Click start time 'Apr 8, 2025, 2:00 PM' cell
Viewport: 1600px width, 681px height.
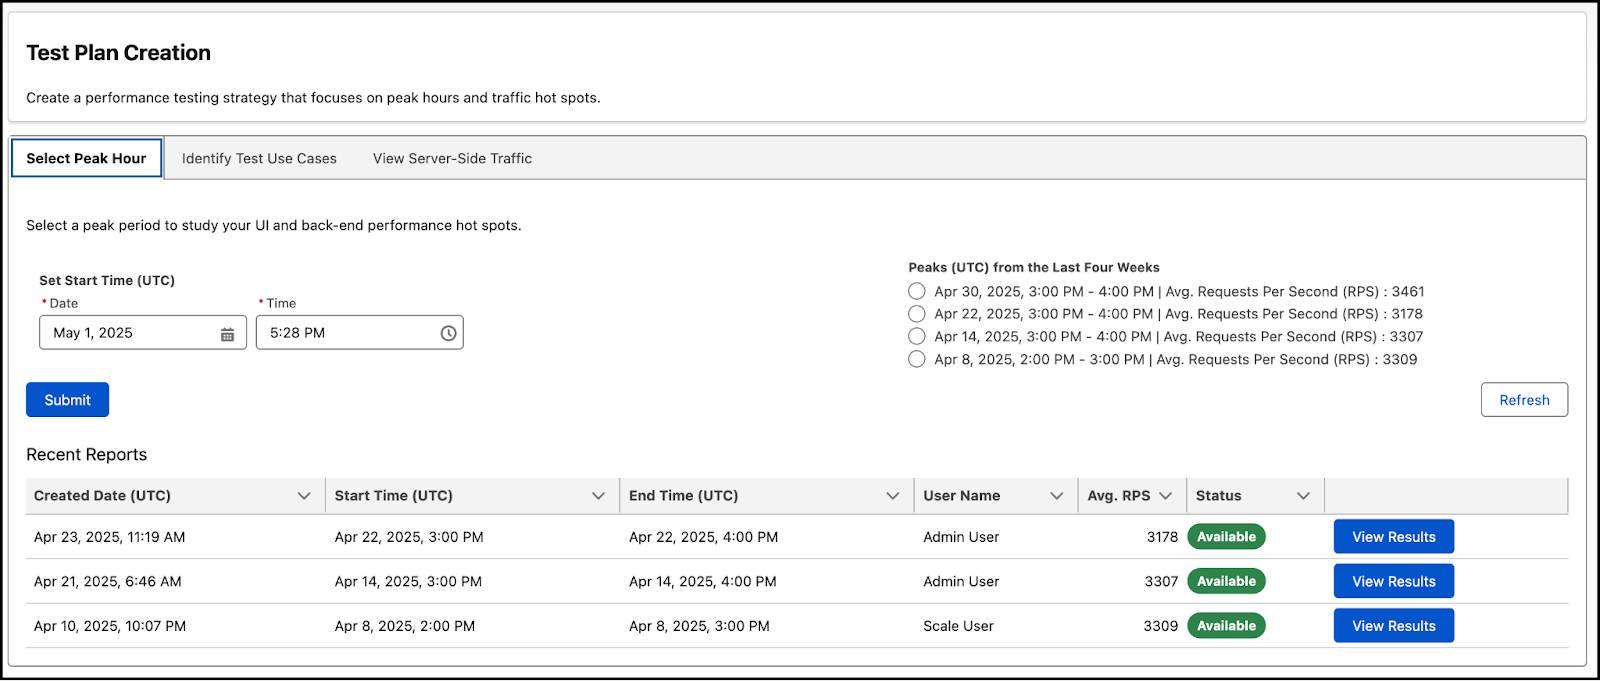pos(405,626)
